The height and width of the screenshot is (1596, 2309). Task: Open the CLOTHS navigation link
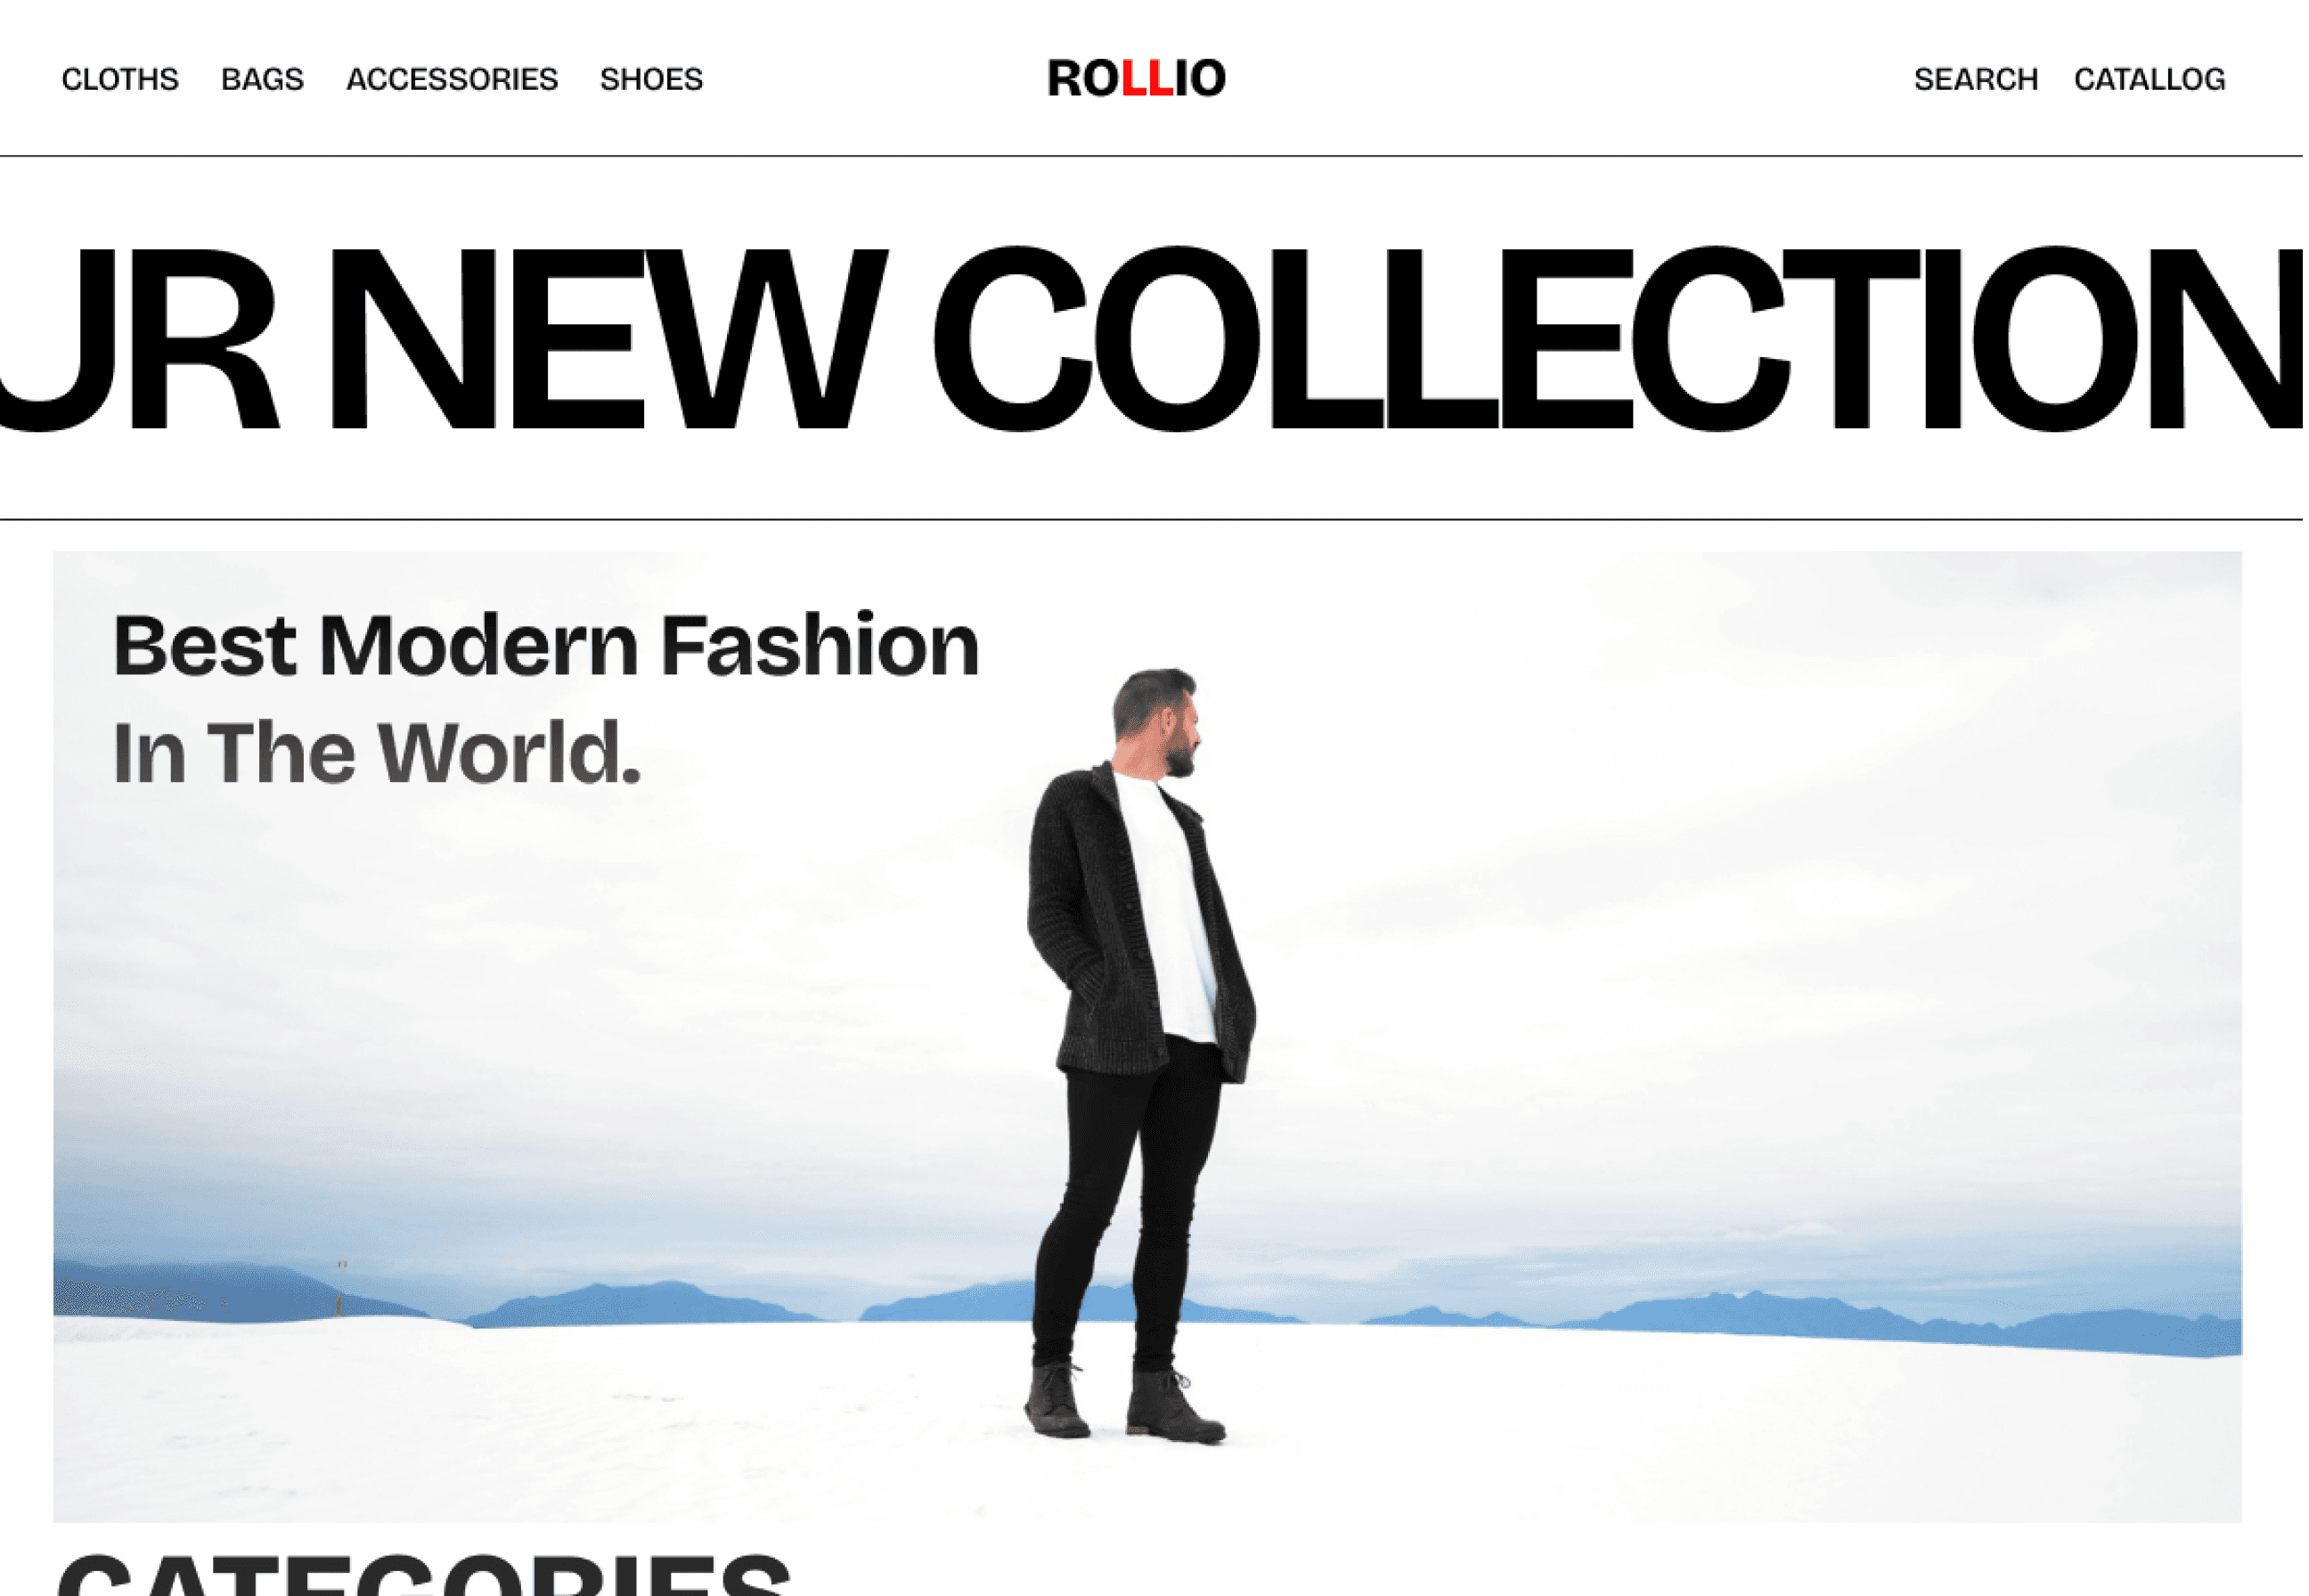pos(120,79)
